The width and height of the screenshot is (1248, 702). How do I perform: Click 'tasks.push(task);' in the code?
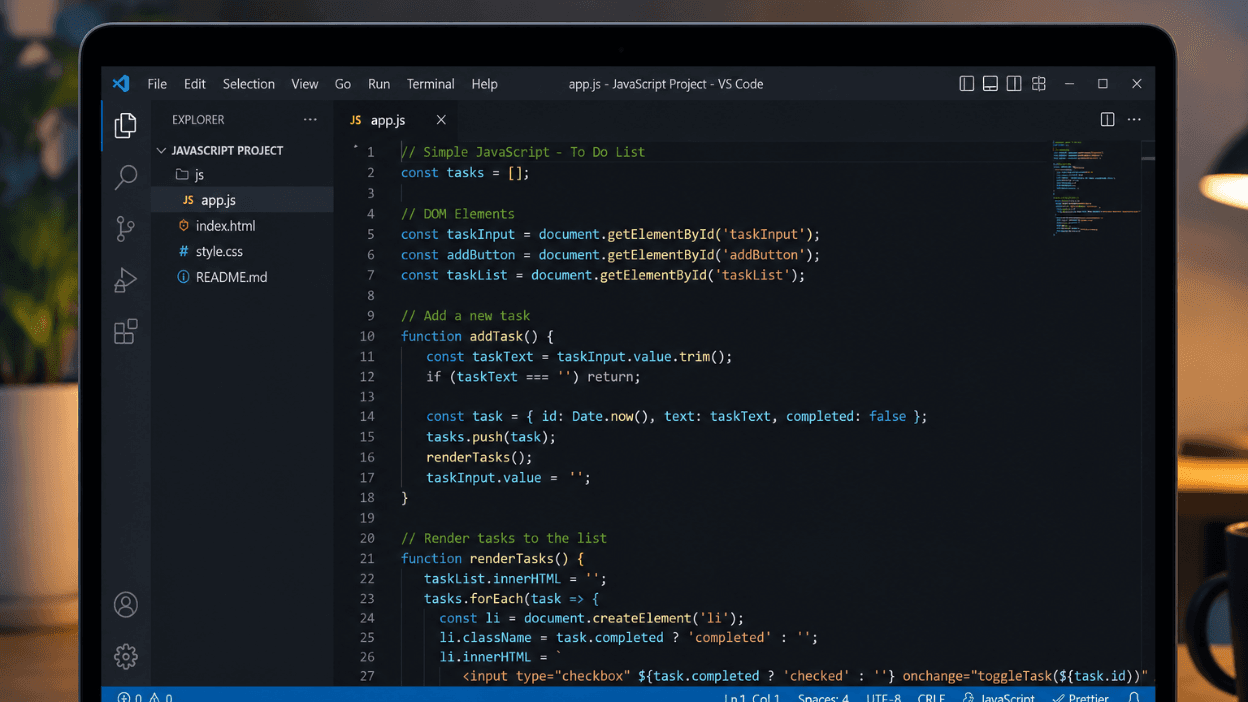tap(491, 437)
